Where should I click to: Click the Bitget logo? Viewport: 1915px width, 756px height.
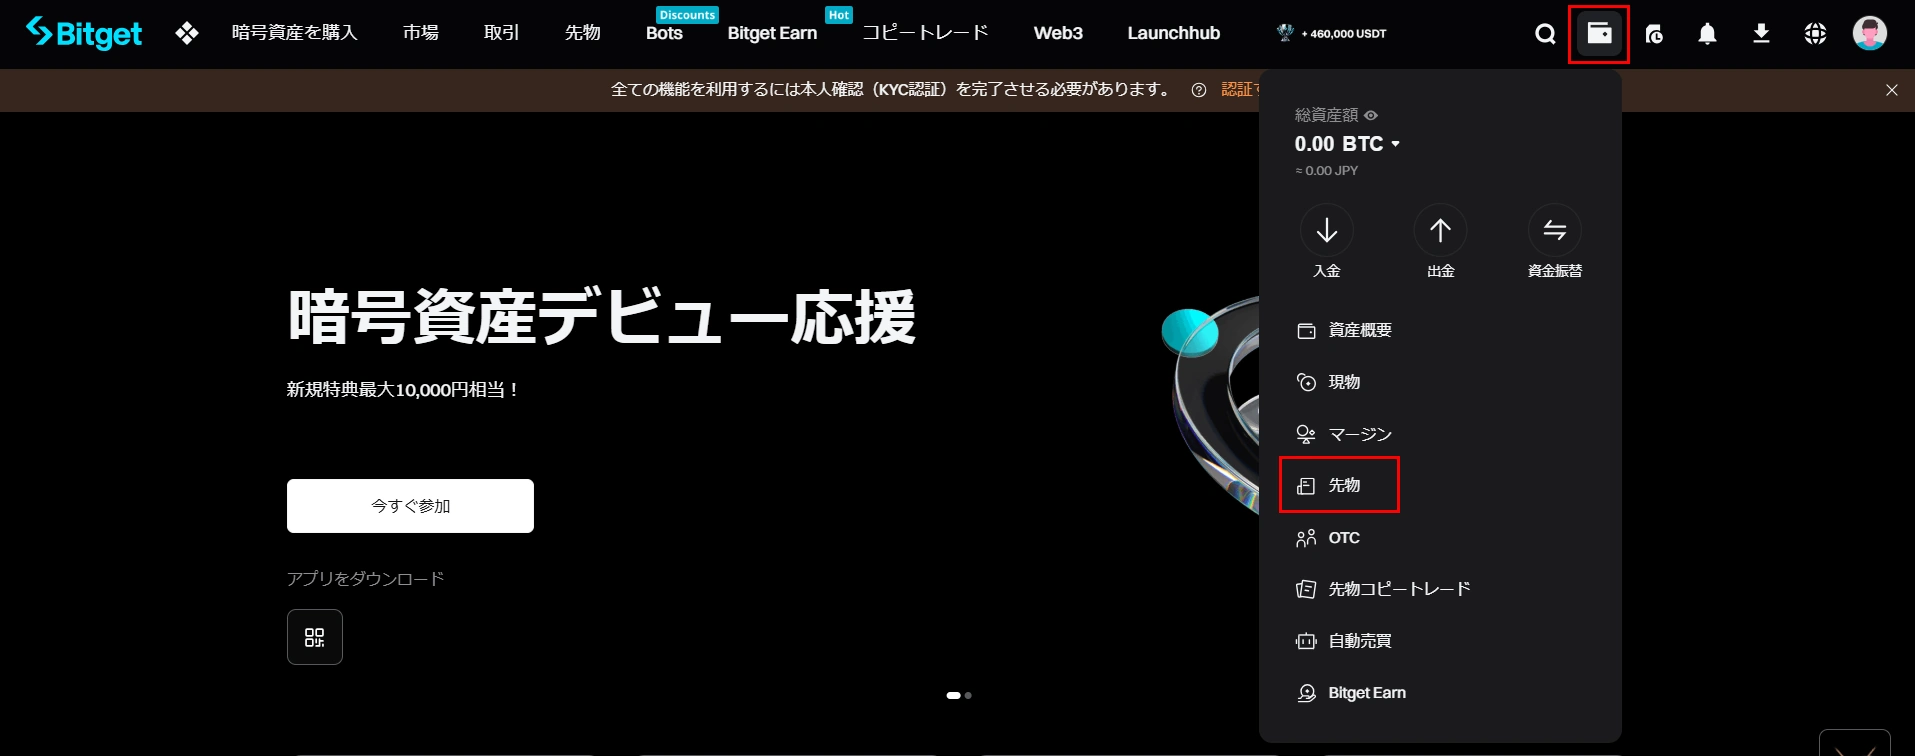point(84,33)
